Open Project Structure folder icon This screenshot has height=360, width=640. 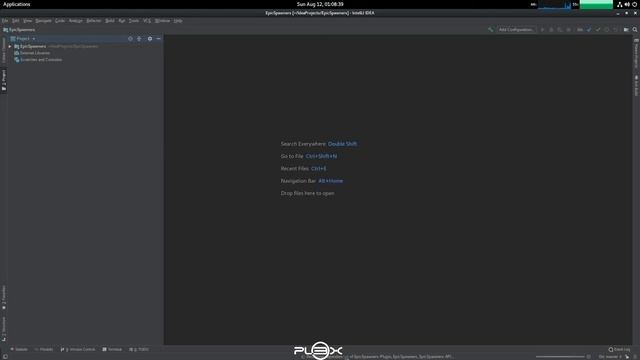[626, 30]
